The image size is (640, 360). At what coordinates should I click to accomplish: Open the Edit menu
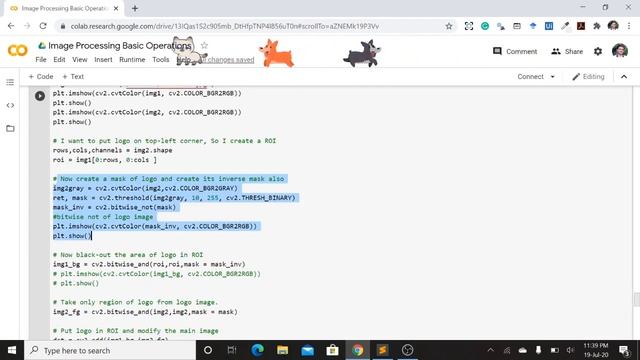59,60
